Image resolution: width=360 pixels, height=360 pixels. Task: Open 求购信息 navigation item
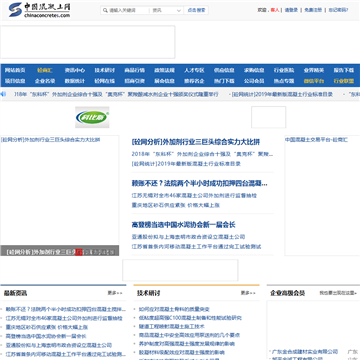coord(254,70)
